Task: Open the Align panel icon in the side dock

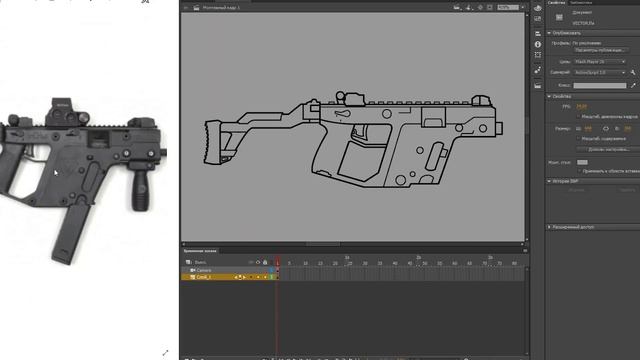Action: (538, 33)
